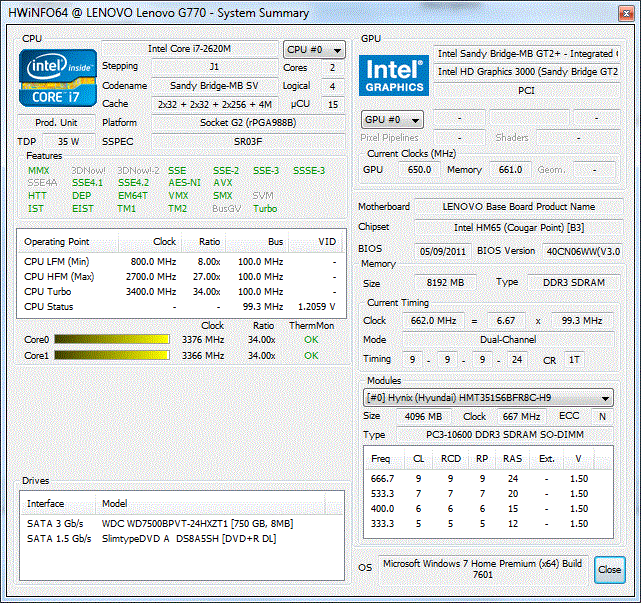Click the cache value 2x32 + 2x32 + 2x256 + 4M
Screen dimensions: 641x603
tap(214, 104)
